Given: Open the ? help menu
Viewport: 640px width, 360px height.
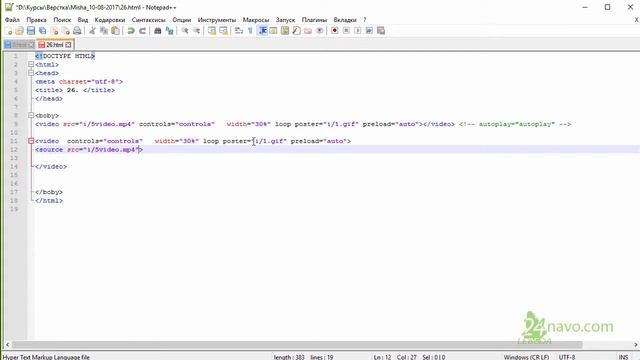Looking at the screenshot, I should click(365, 20).
